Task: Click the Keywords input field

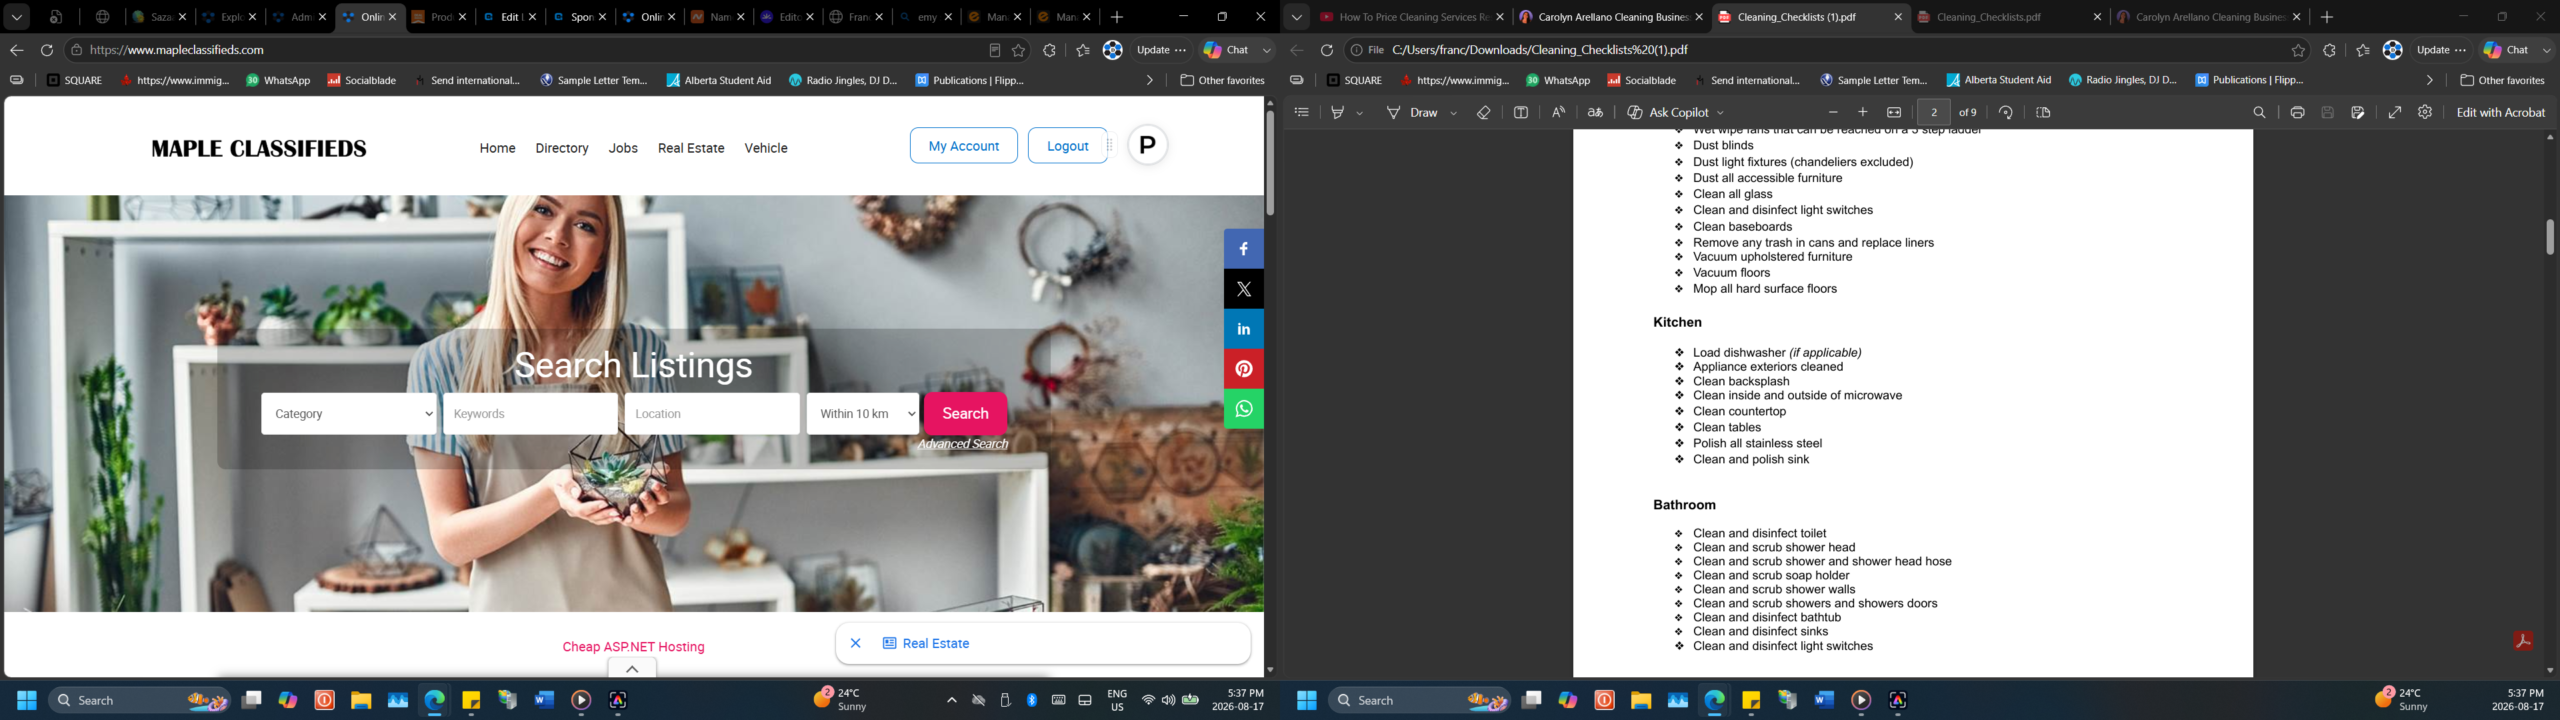Action: (530, 414)
